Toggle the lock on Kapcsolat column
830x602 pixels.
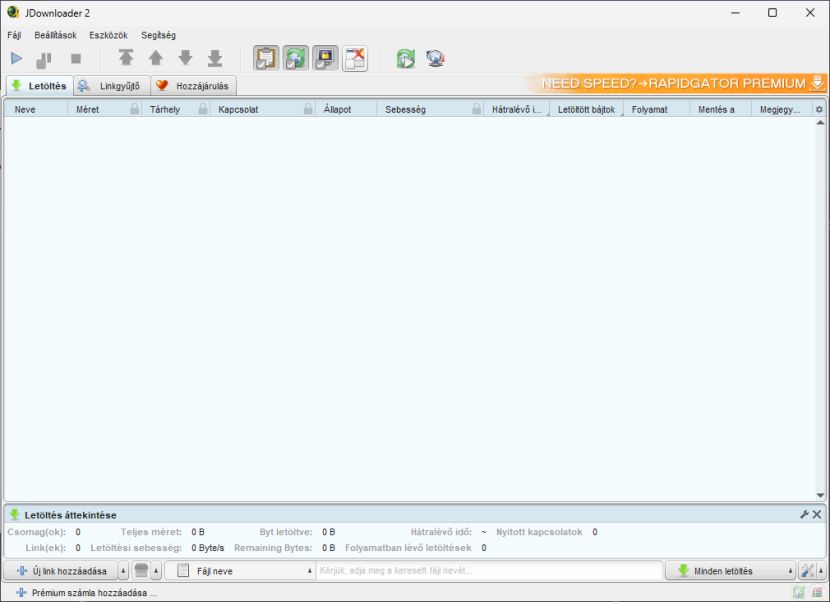[308, 109]
